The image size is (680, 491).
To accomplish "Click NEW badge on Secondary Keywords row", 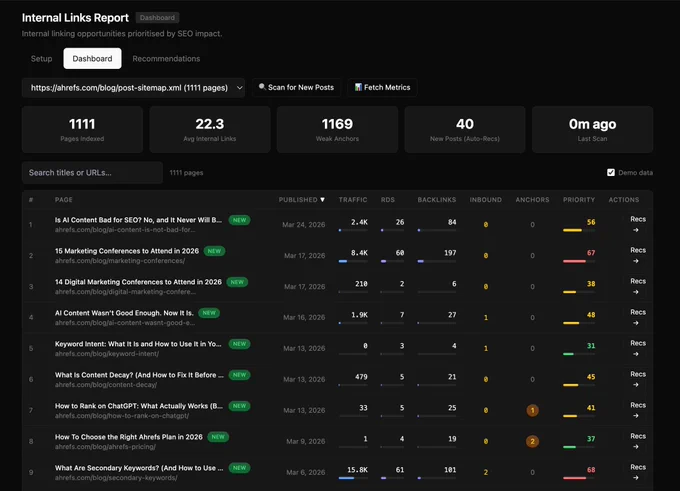I will (239, 468).
